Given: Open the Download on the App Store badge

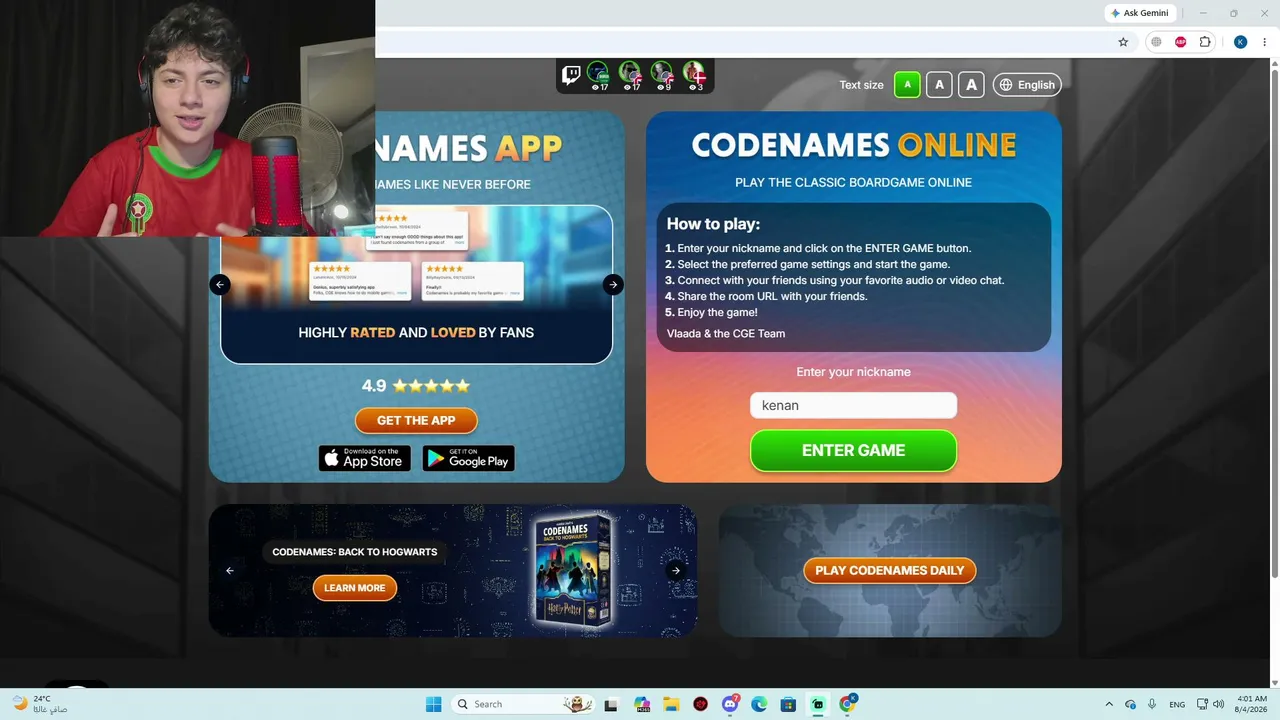Looking at the screenshot, I should 365,458.
